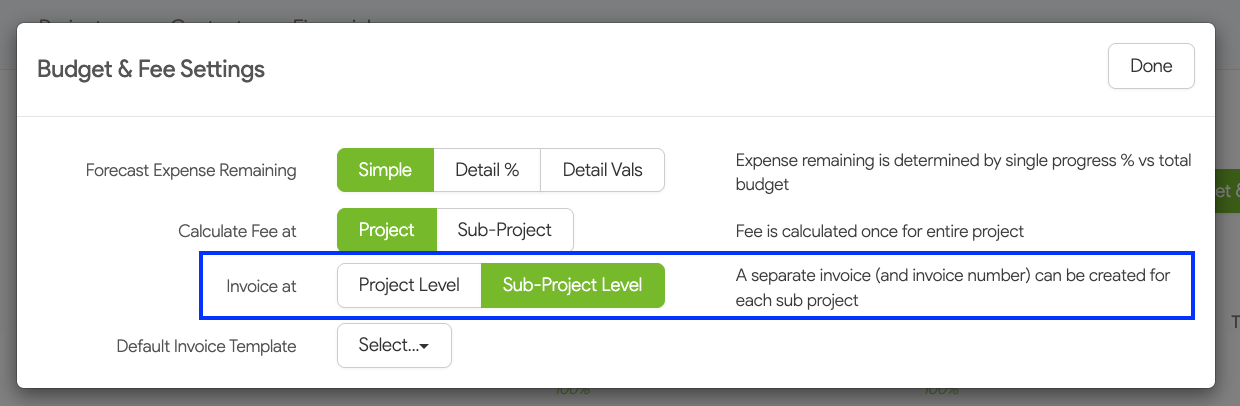Choose Sub-Project Level invoicing
The width and height of the screenshot is (1240, 406).
[x=573, y=285]
